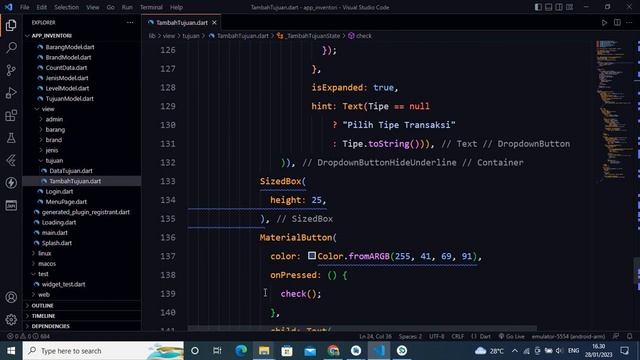Click Windows Start button
640x360 pixels.
[x=11, y=351]
